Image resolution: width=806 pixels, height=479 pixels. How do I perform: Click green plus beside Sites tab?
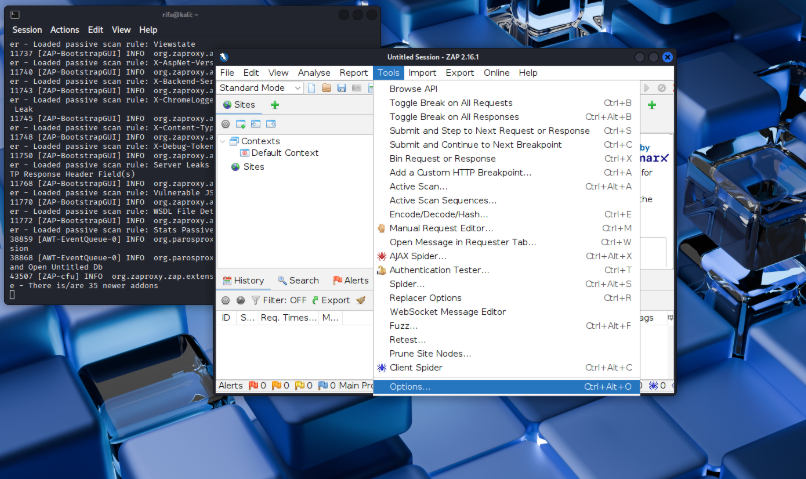pos(275,105)
